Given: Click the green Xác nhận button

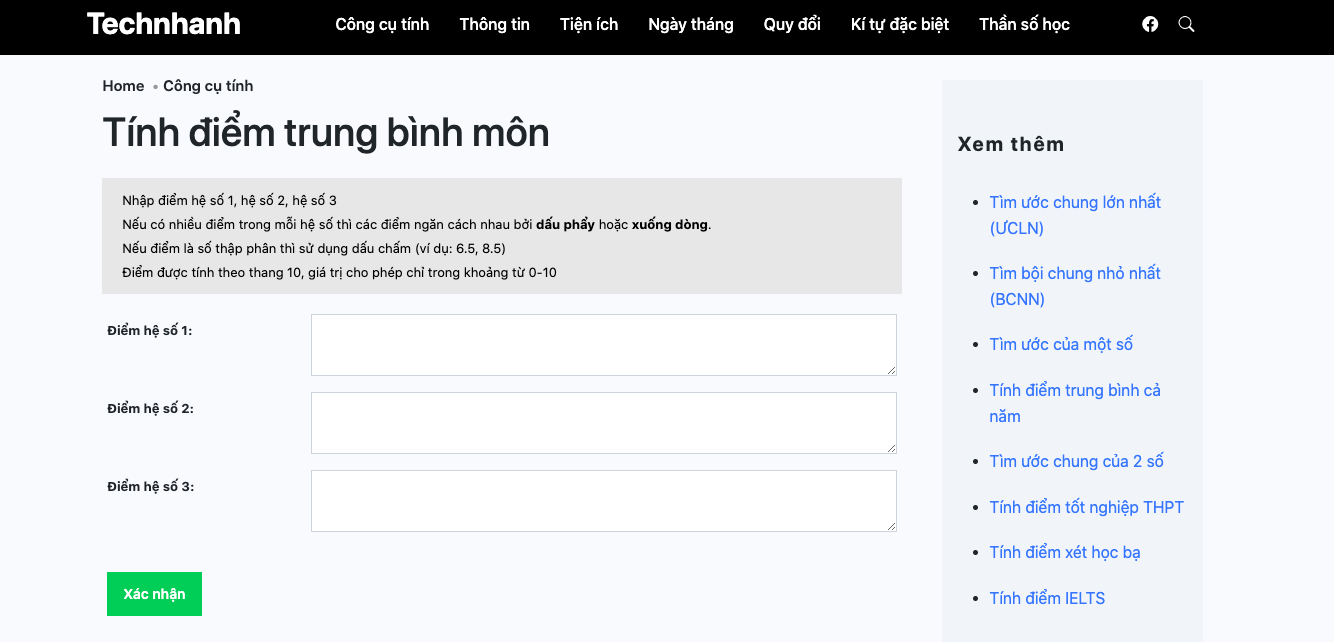Looking at the screenshot, I should point(154,594).
